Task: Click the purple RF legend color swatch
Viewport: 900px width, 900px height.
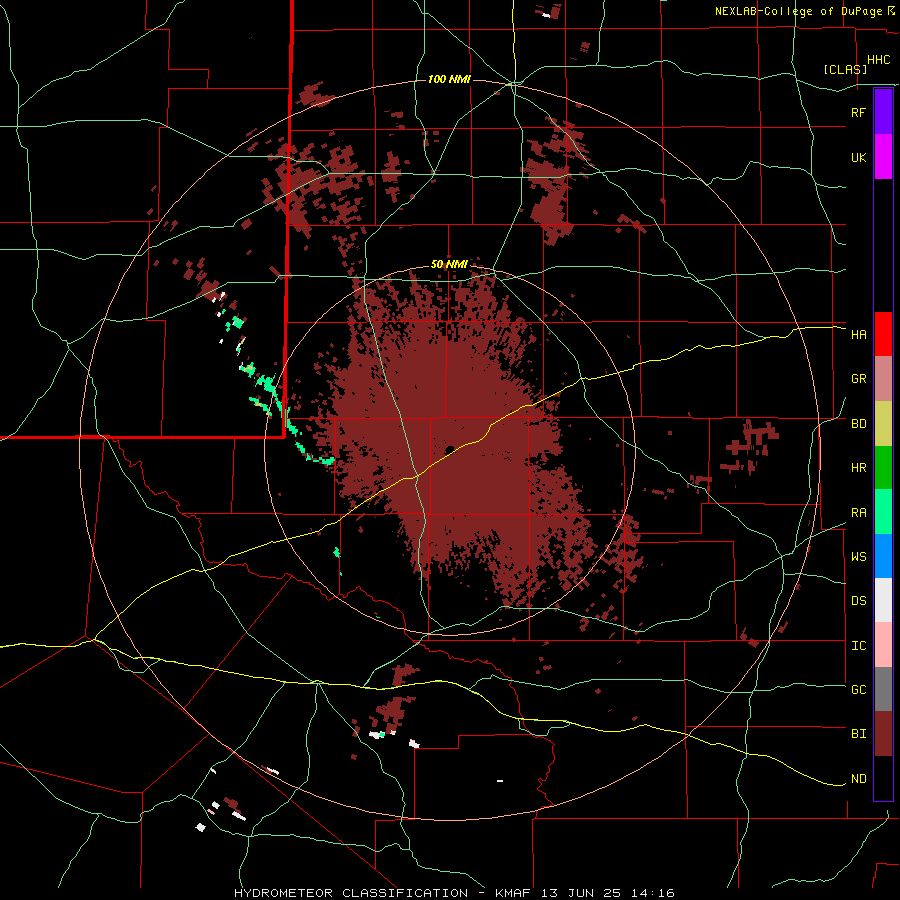Action: [883, 112]
